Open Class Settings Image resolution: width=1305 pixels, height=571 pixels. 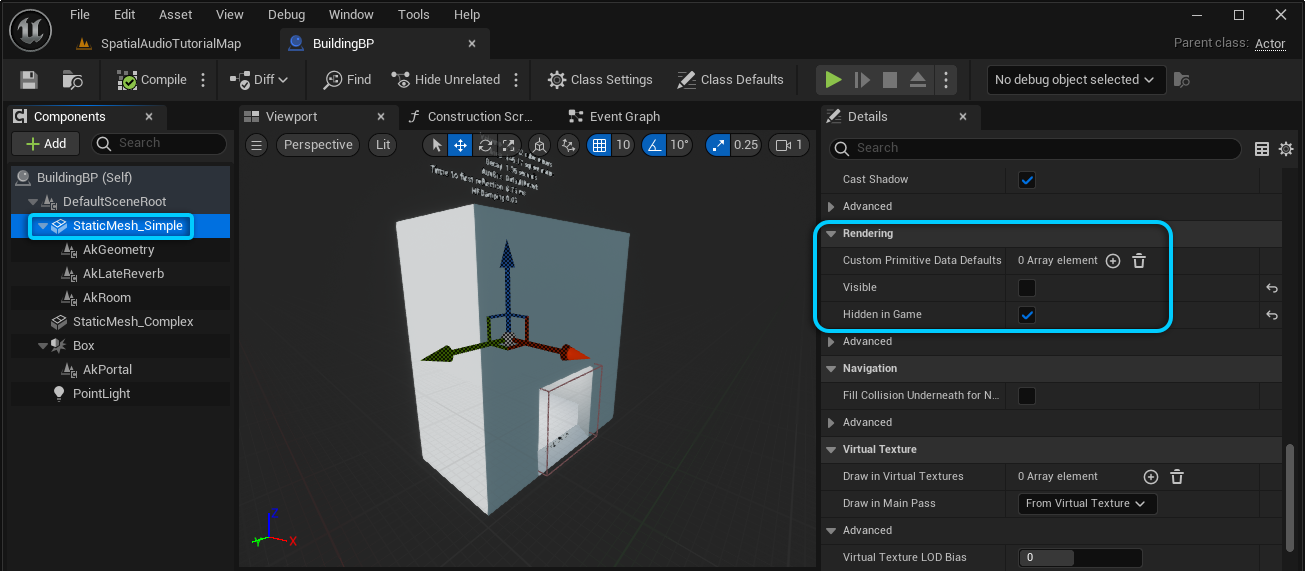click(600, 80)
